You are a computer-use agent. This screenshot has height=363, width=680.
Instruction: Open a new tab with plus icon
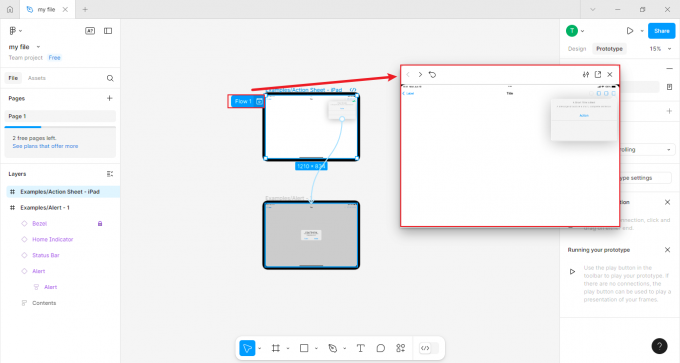(x=85, y=9)
